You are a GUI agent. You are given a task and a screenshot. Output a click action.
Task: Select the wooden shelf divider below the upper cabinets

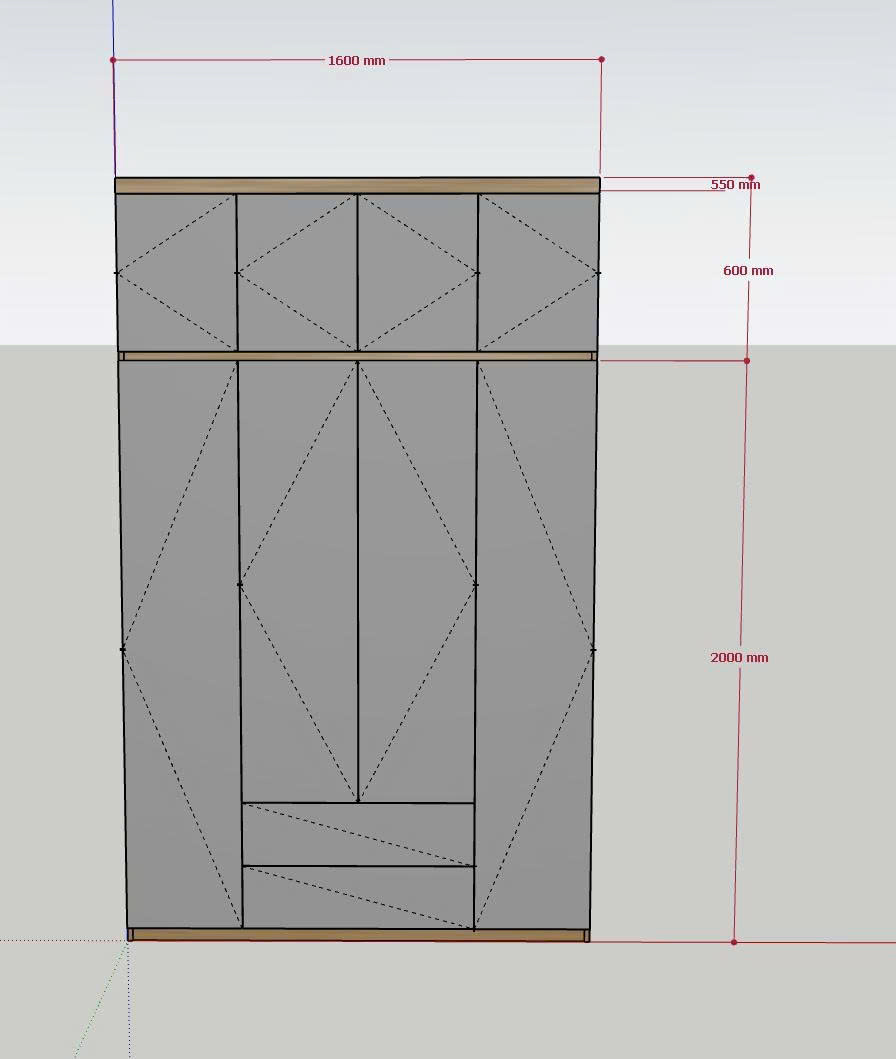[x=358, y=356]
